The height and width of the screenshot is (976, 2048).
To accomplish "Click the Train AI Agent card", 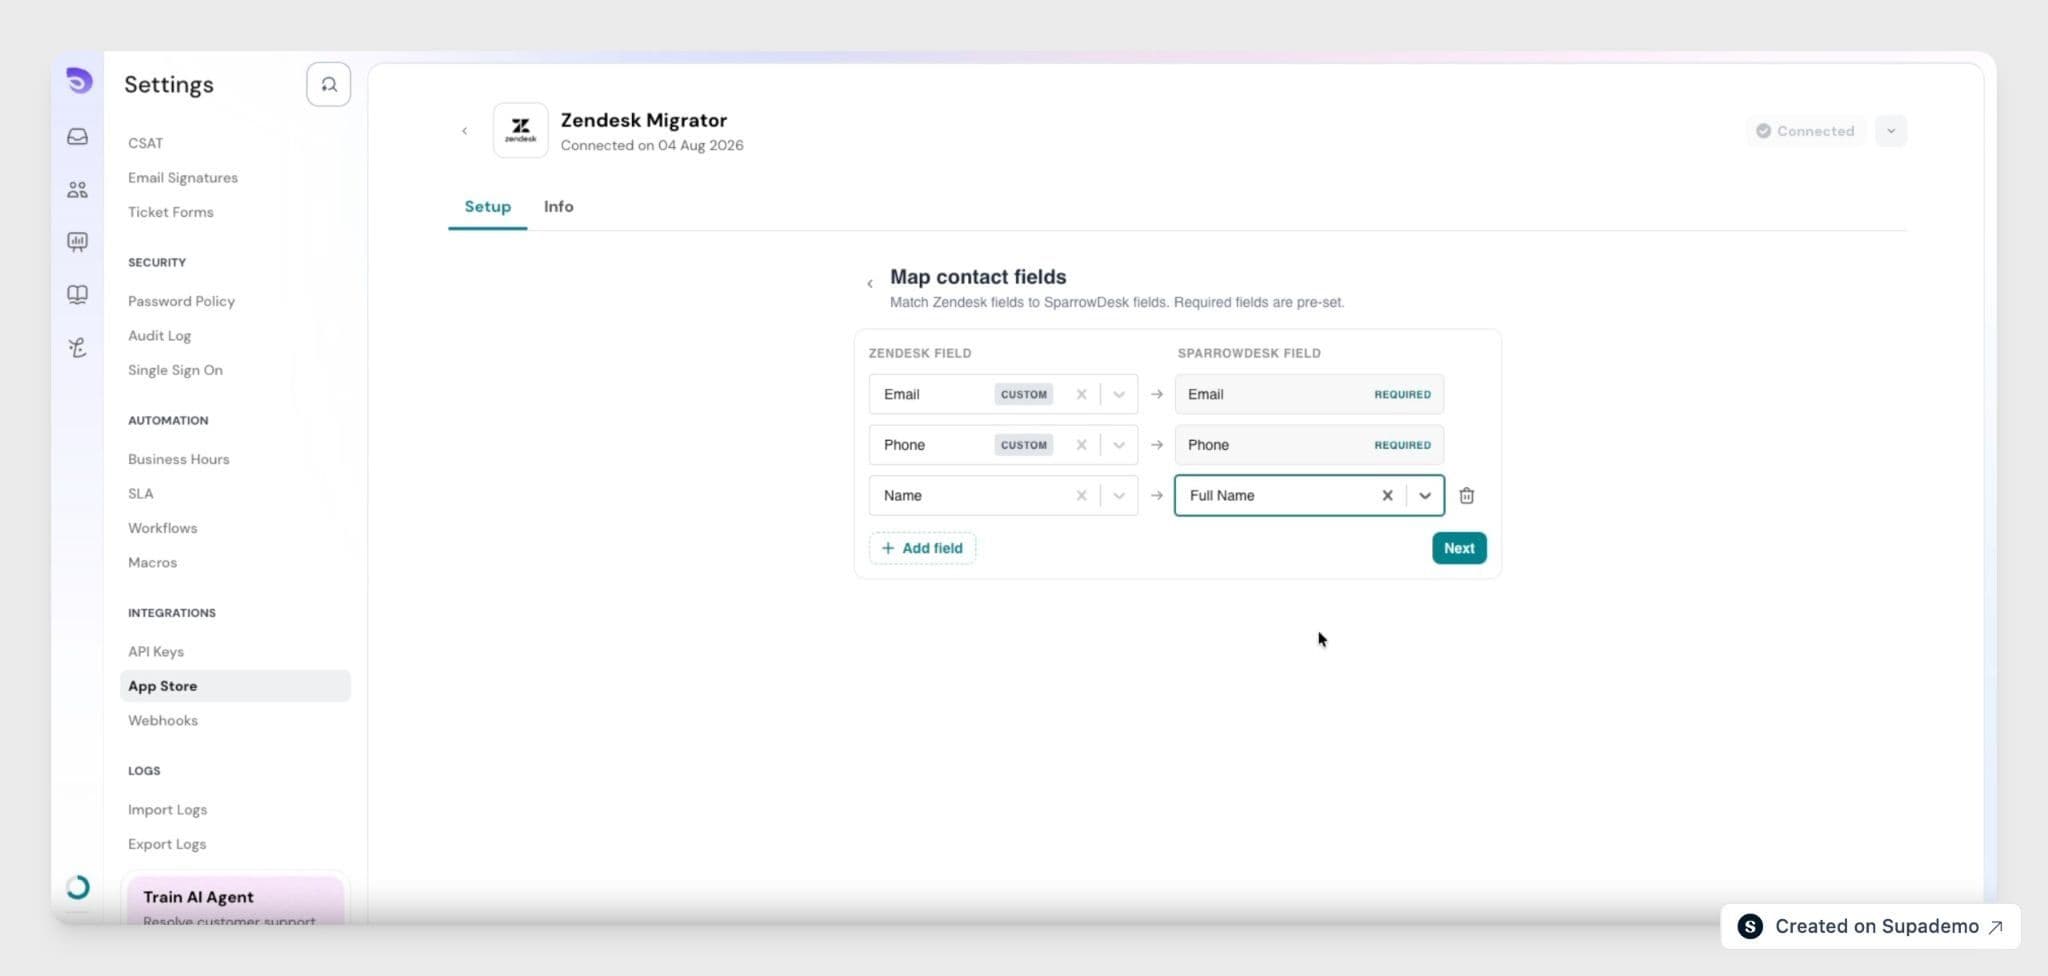I will pyautogui.click(x=235, y=902).
